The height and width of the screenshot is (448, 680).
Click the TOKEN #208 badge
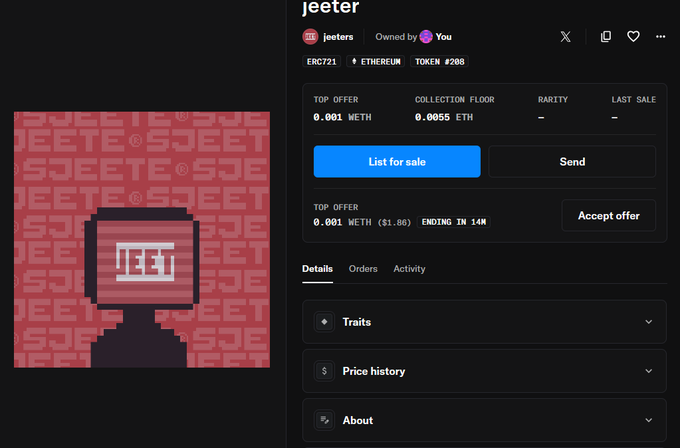click(x=439, y=62)
